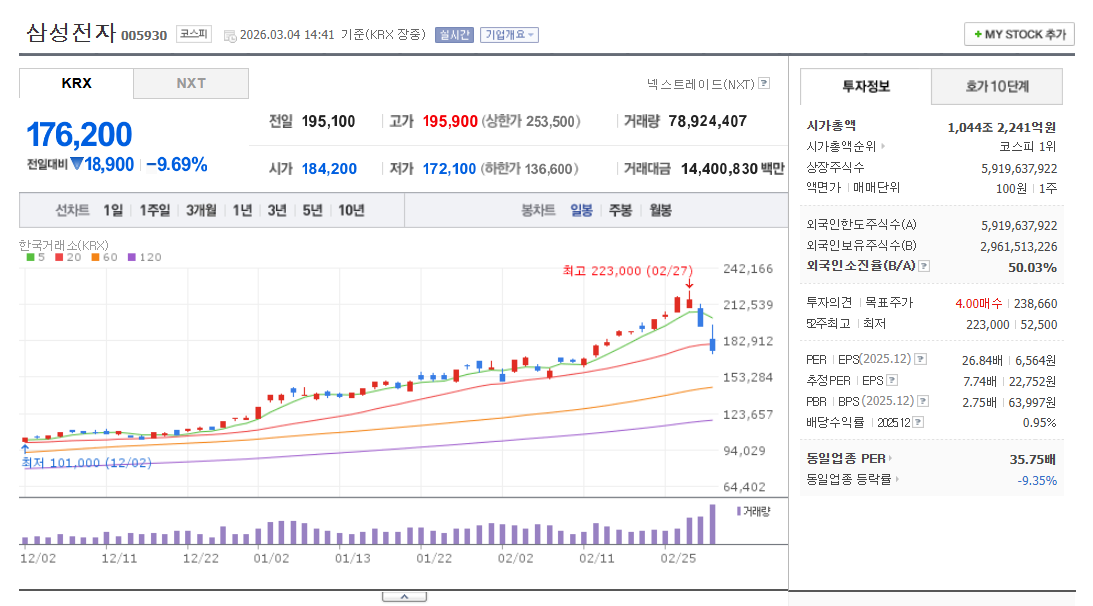
Task: Open help icon next to PBR BPS(2025.12)
Action: pyautogui.click(x=923, y=401)
